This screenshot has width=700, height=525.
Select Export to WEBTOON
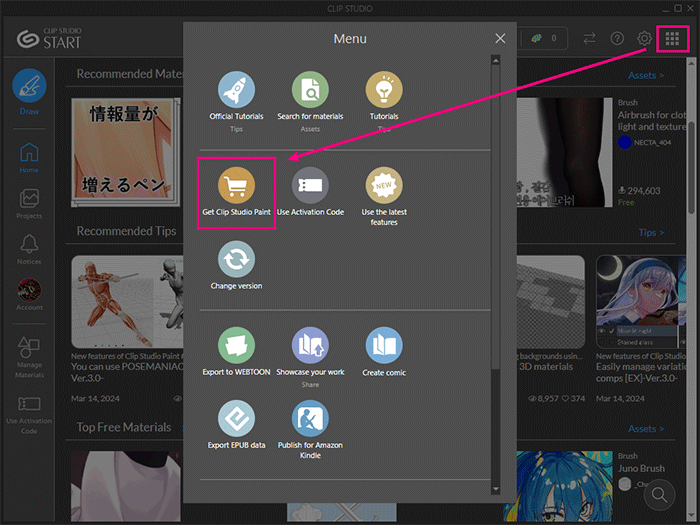[236, 346]
